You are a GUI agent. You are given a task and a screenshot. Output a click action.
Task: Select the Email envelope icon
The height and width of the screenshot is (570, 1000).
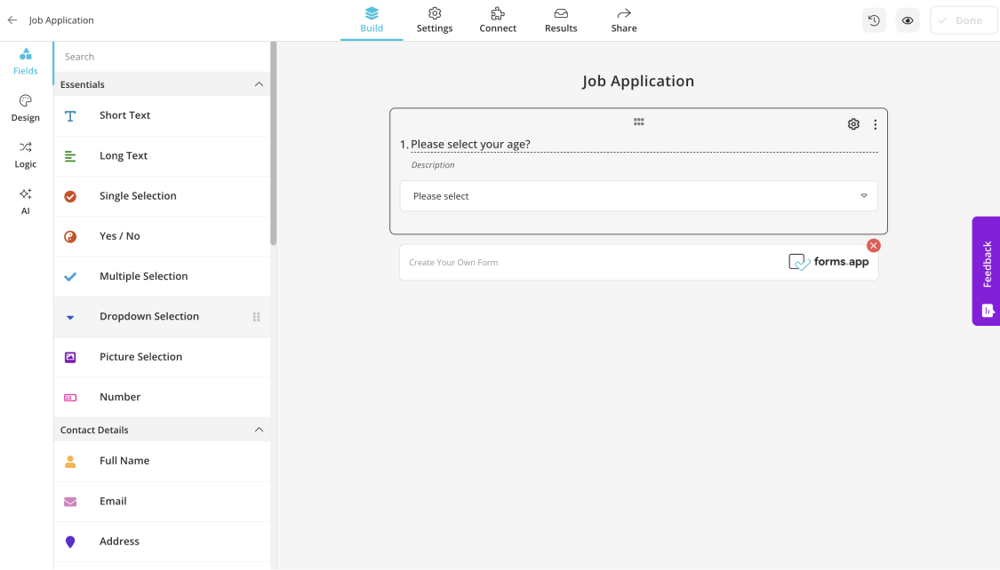click(x=70, y=502)
